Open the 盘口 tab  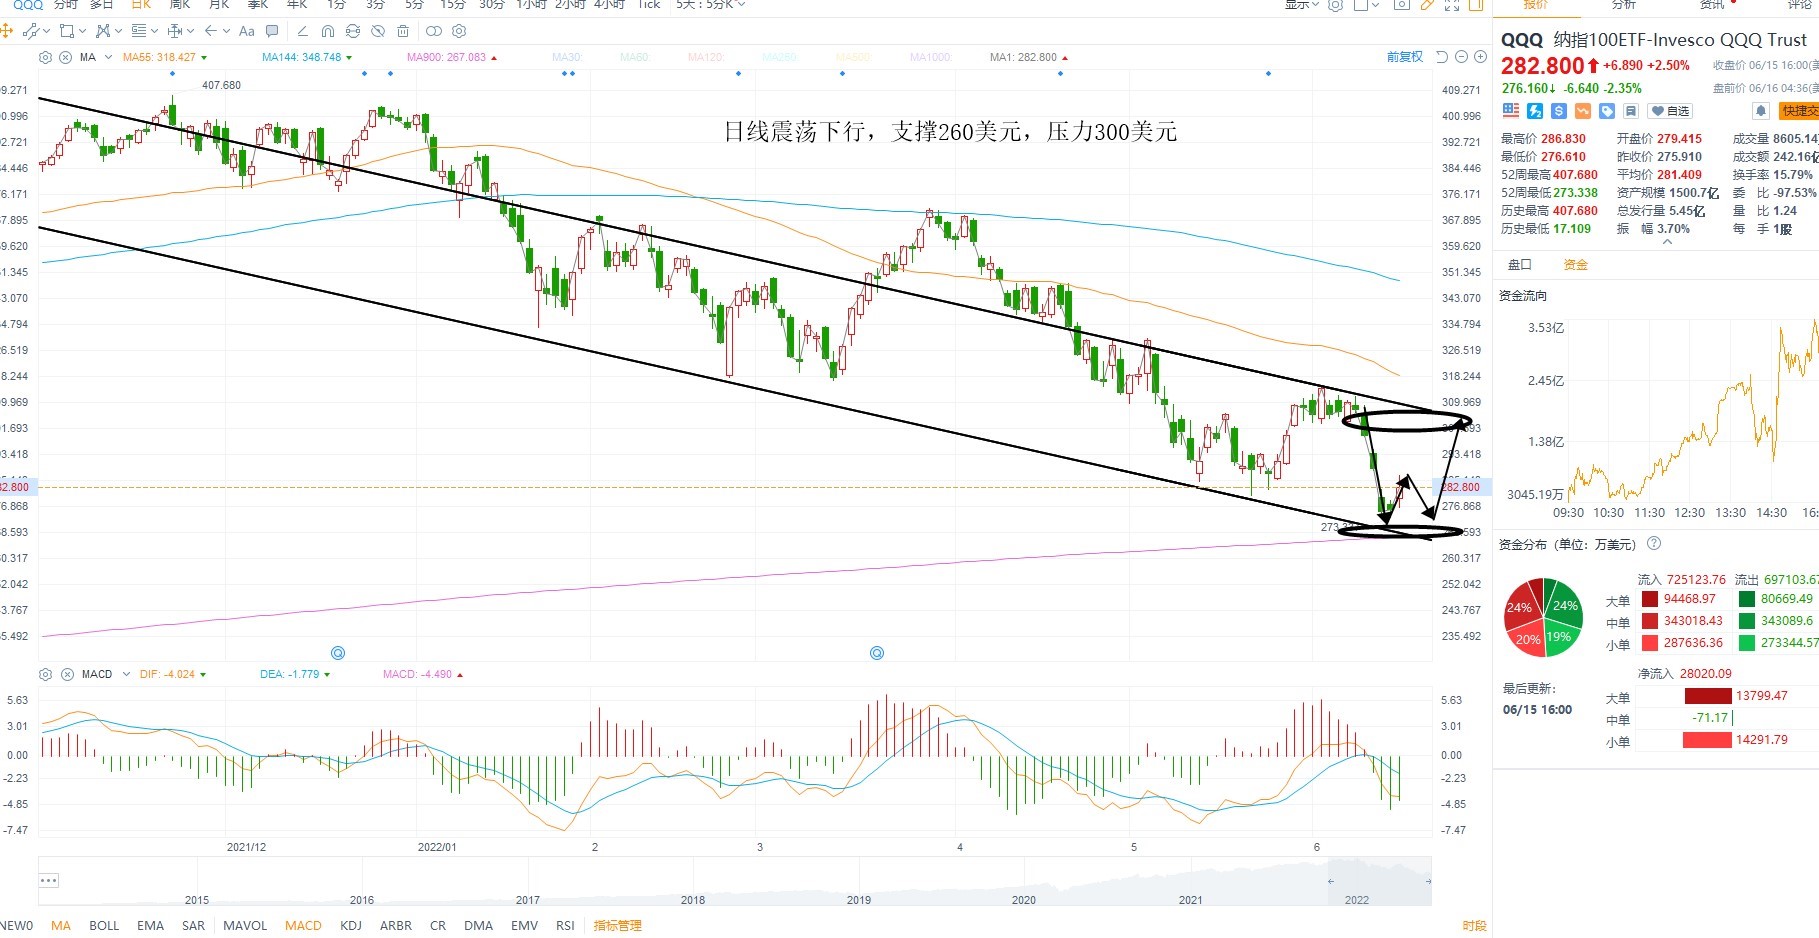tap(1520, 265)
